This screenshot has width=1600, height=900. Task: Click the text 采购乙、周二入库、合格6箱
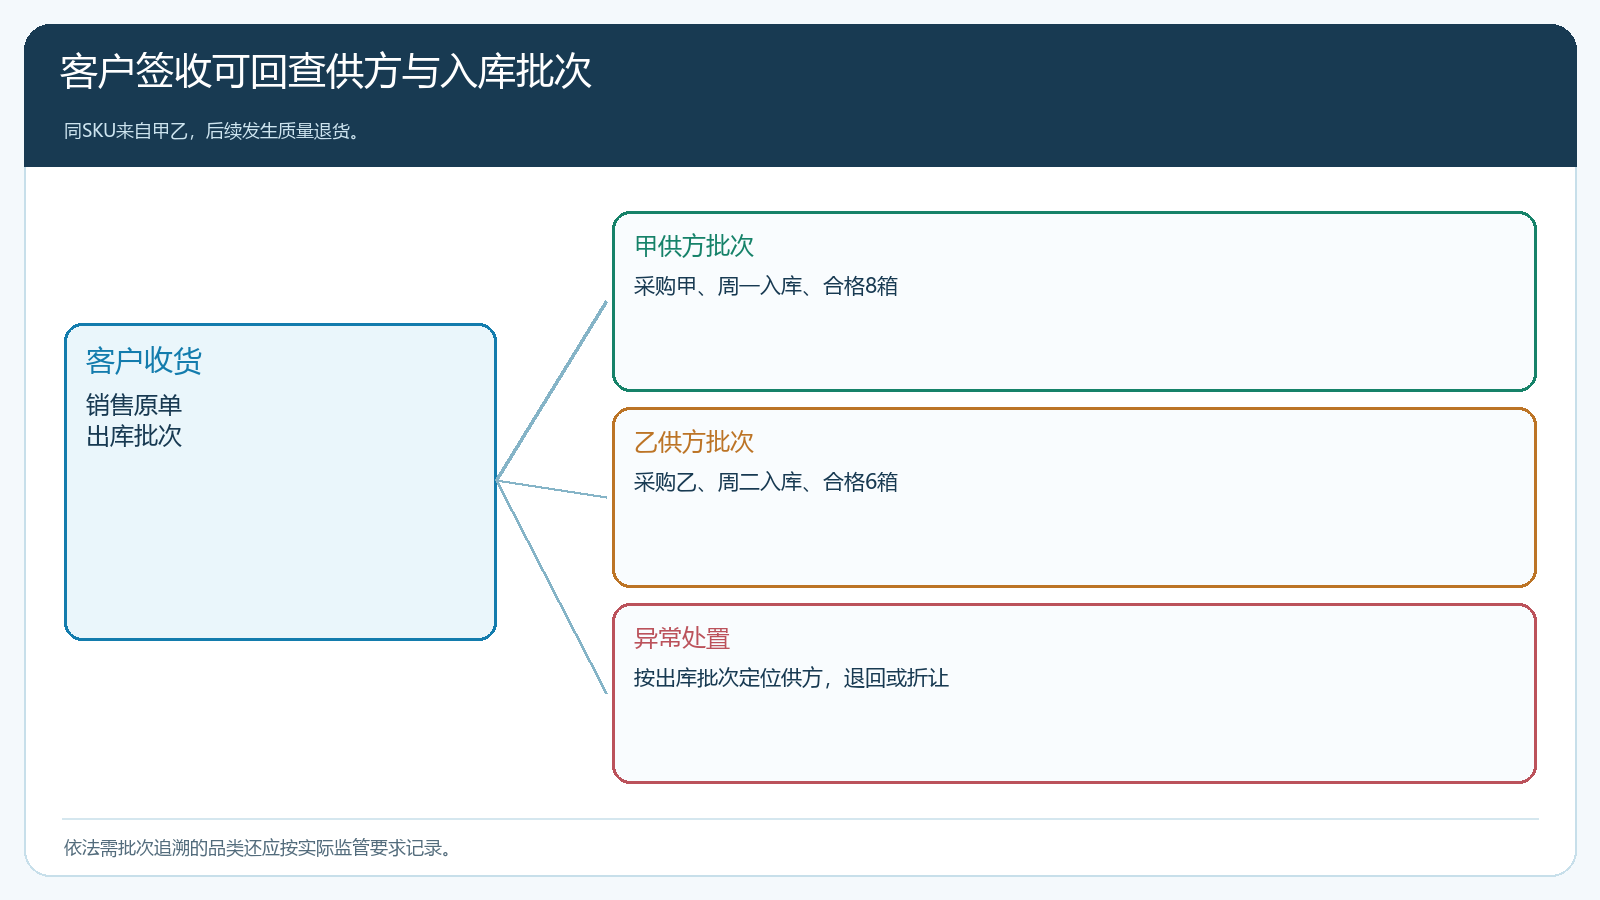tap(766, 482)
